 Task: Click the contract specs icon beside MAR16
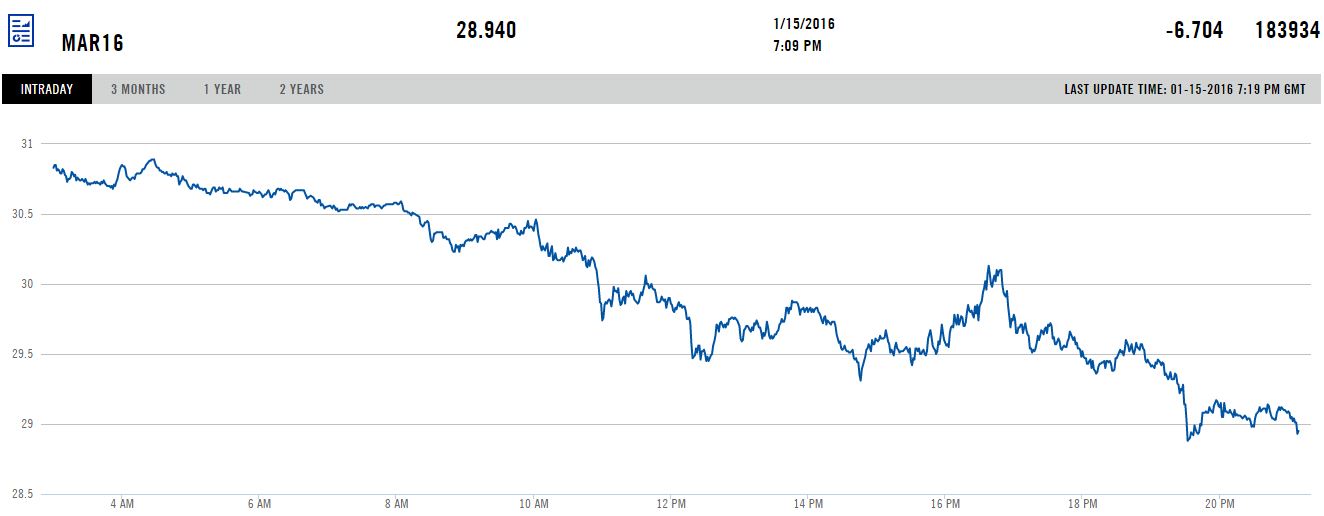21,31
